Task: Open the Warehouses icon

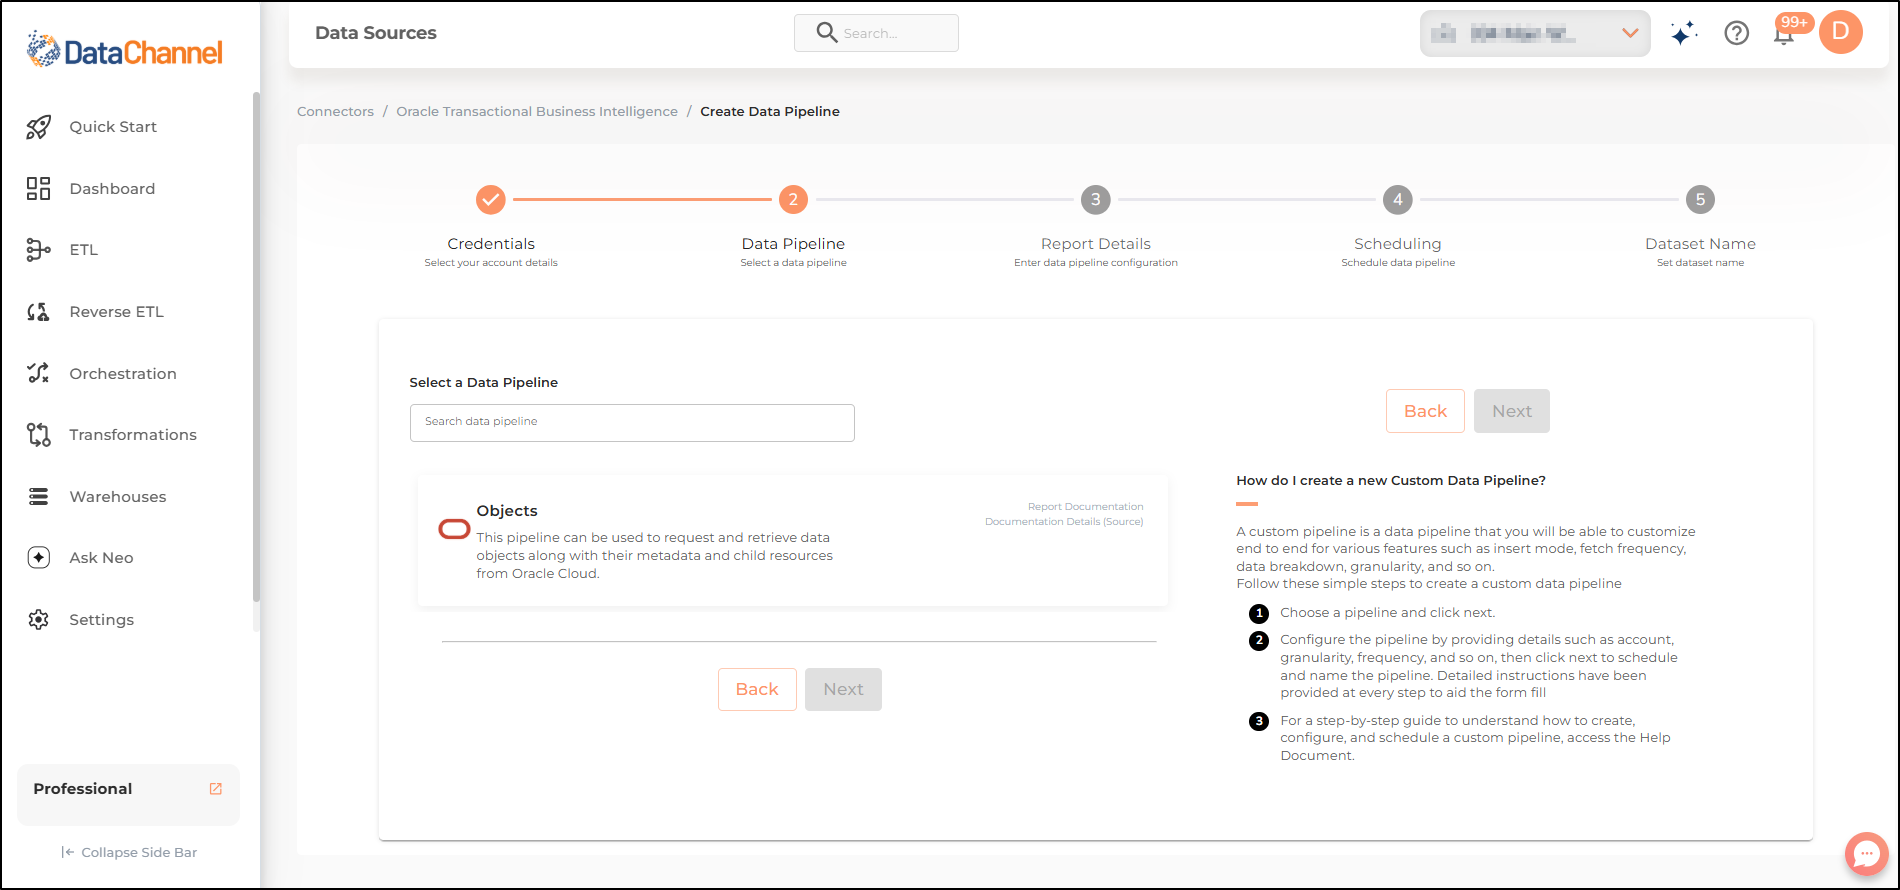Action: [38, 496]
